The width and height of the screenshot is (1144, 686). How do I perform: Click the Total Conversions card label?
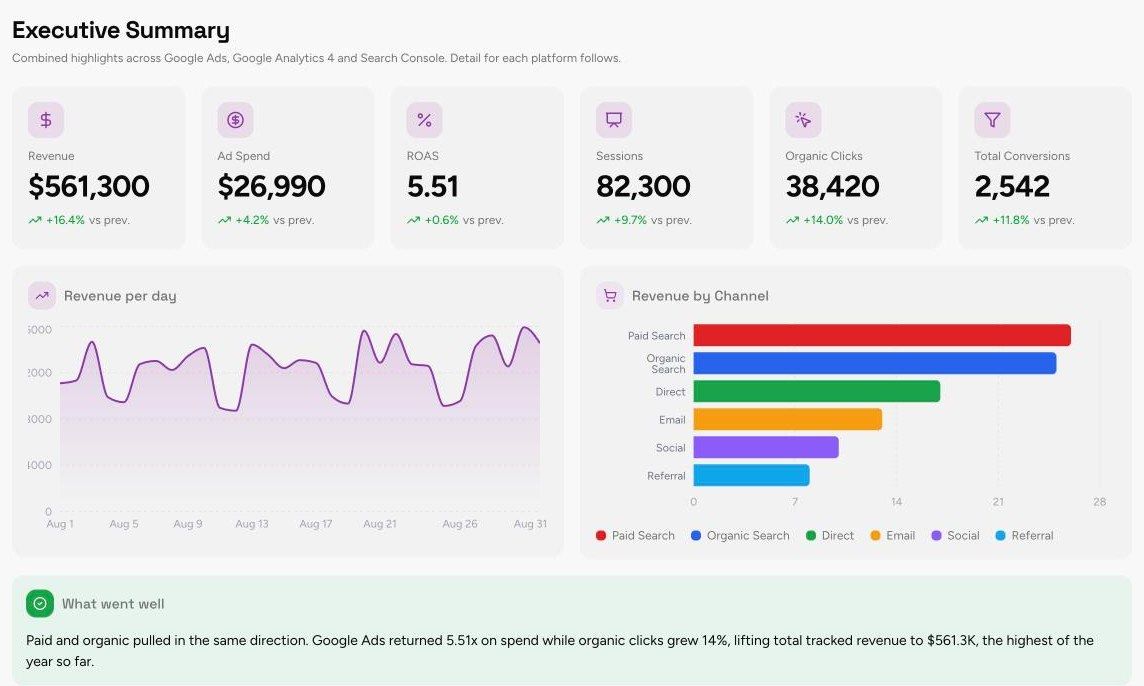click(1021, 156)
